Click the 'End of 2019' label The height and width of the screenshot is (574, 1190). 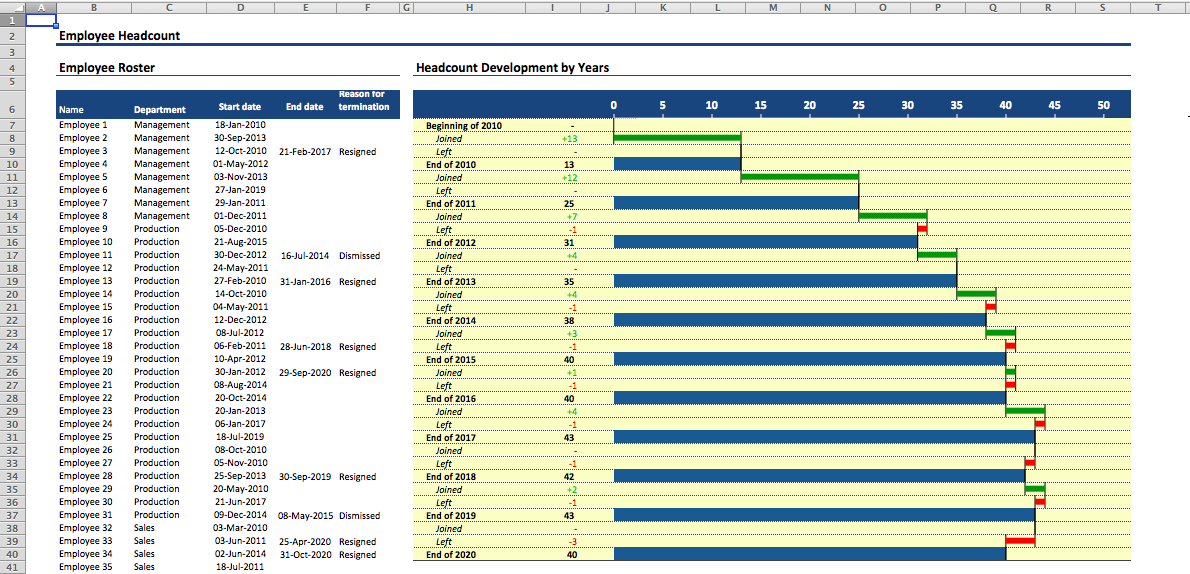(x=451, y=515)
